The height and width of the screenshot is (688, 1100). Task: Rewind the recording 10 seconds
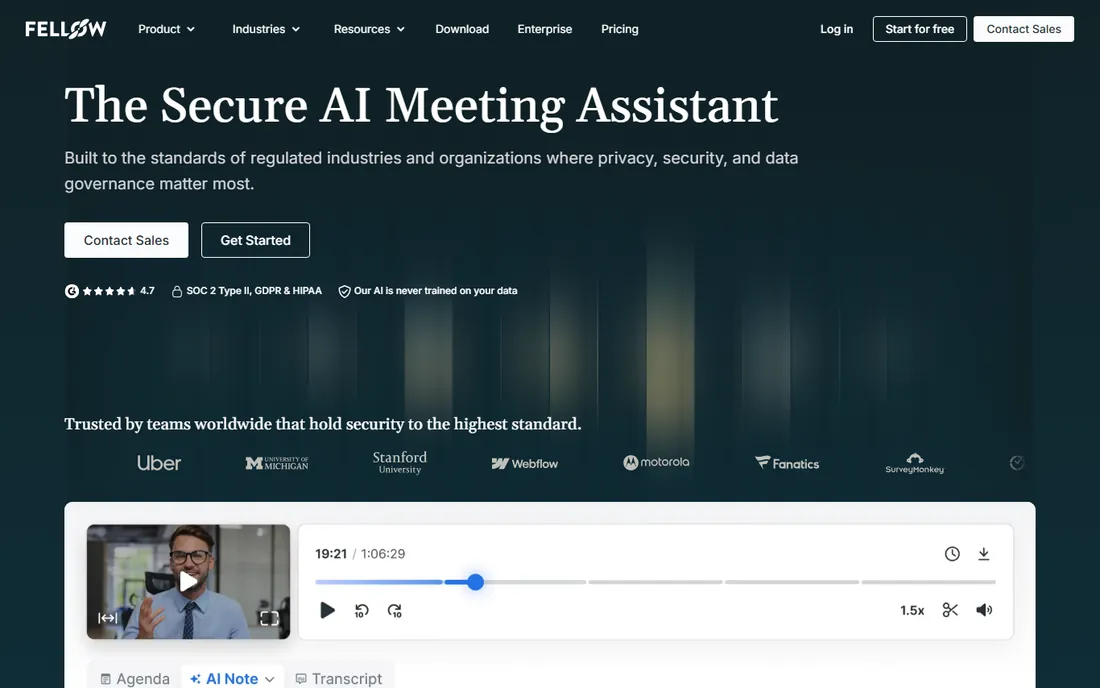click(x=361, y=611)
